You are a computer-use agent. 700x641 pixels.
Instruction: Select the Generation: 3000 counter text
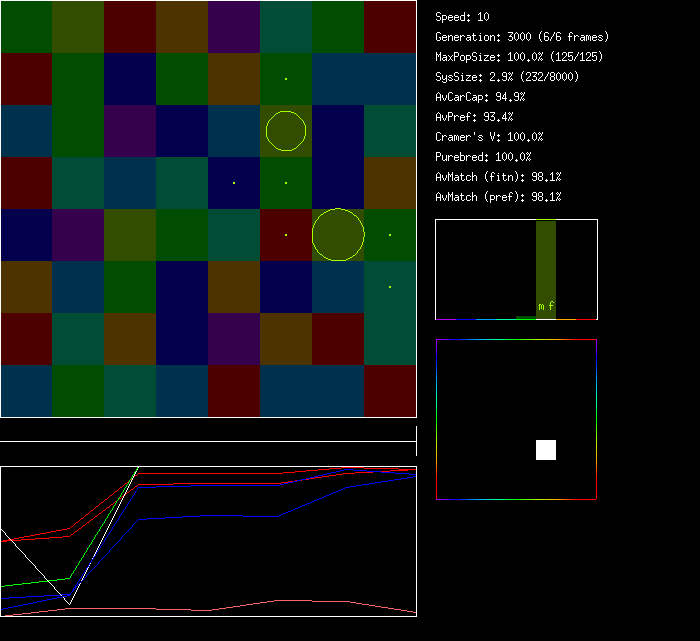pyautogui.click(x=522, y=37)
